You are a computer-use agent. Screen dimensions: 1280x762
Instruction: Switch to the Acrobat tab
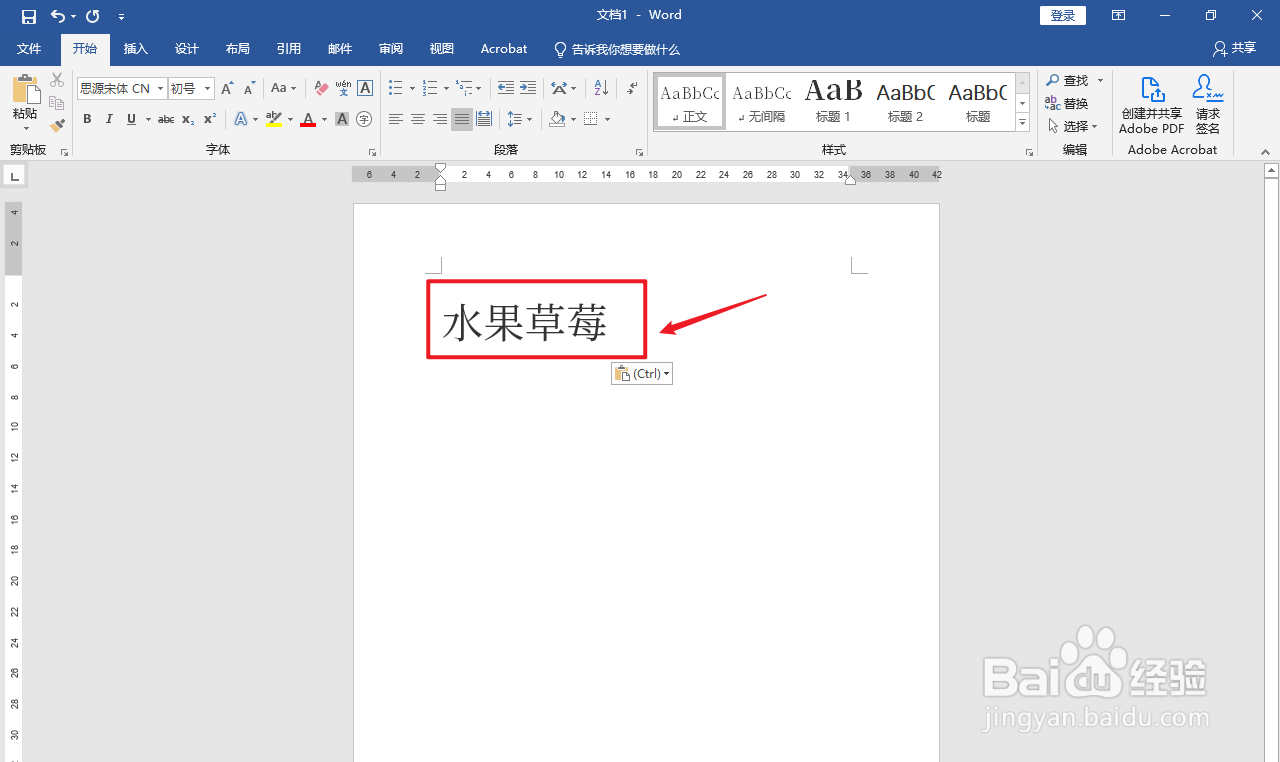504,49
